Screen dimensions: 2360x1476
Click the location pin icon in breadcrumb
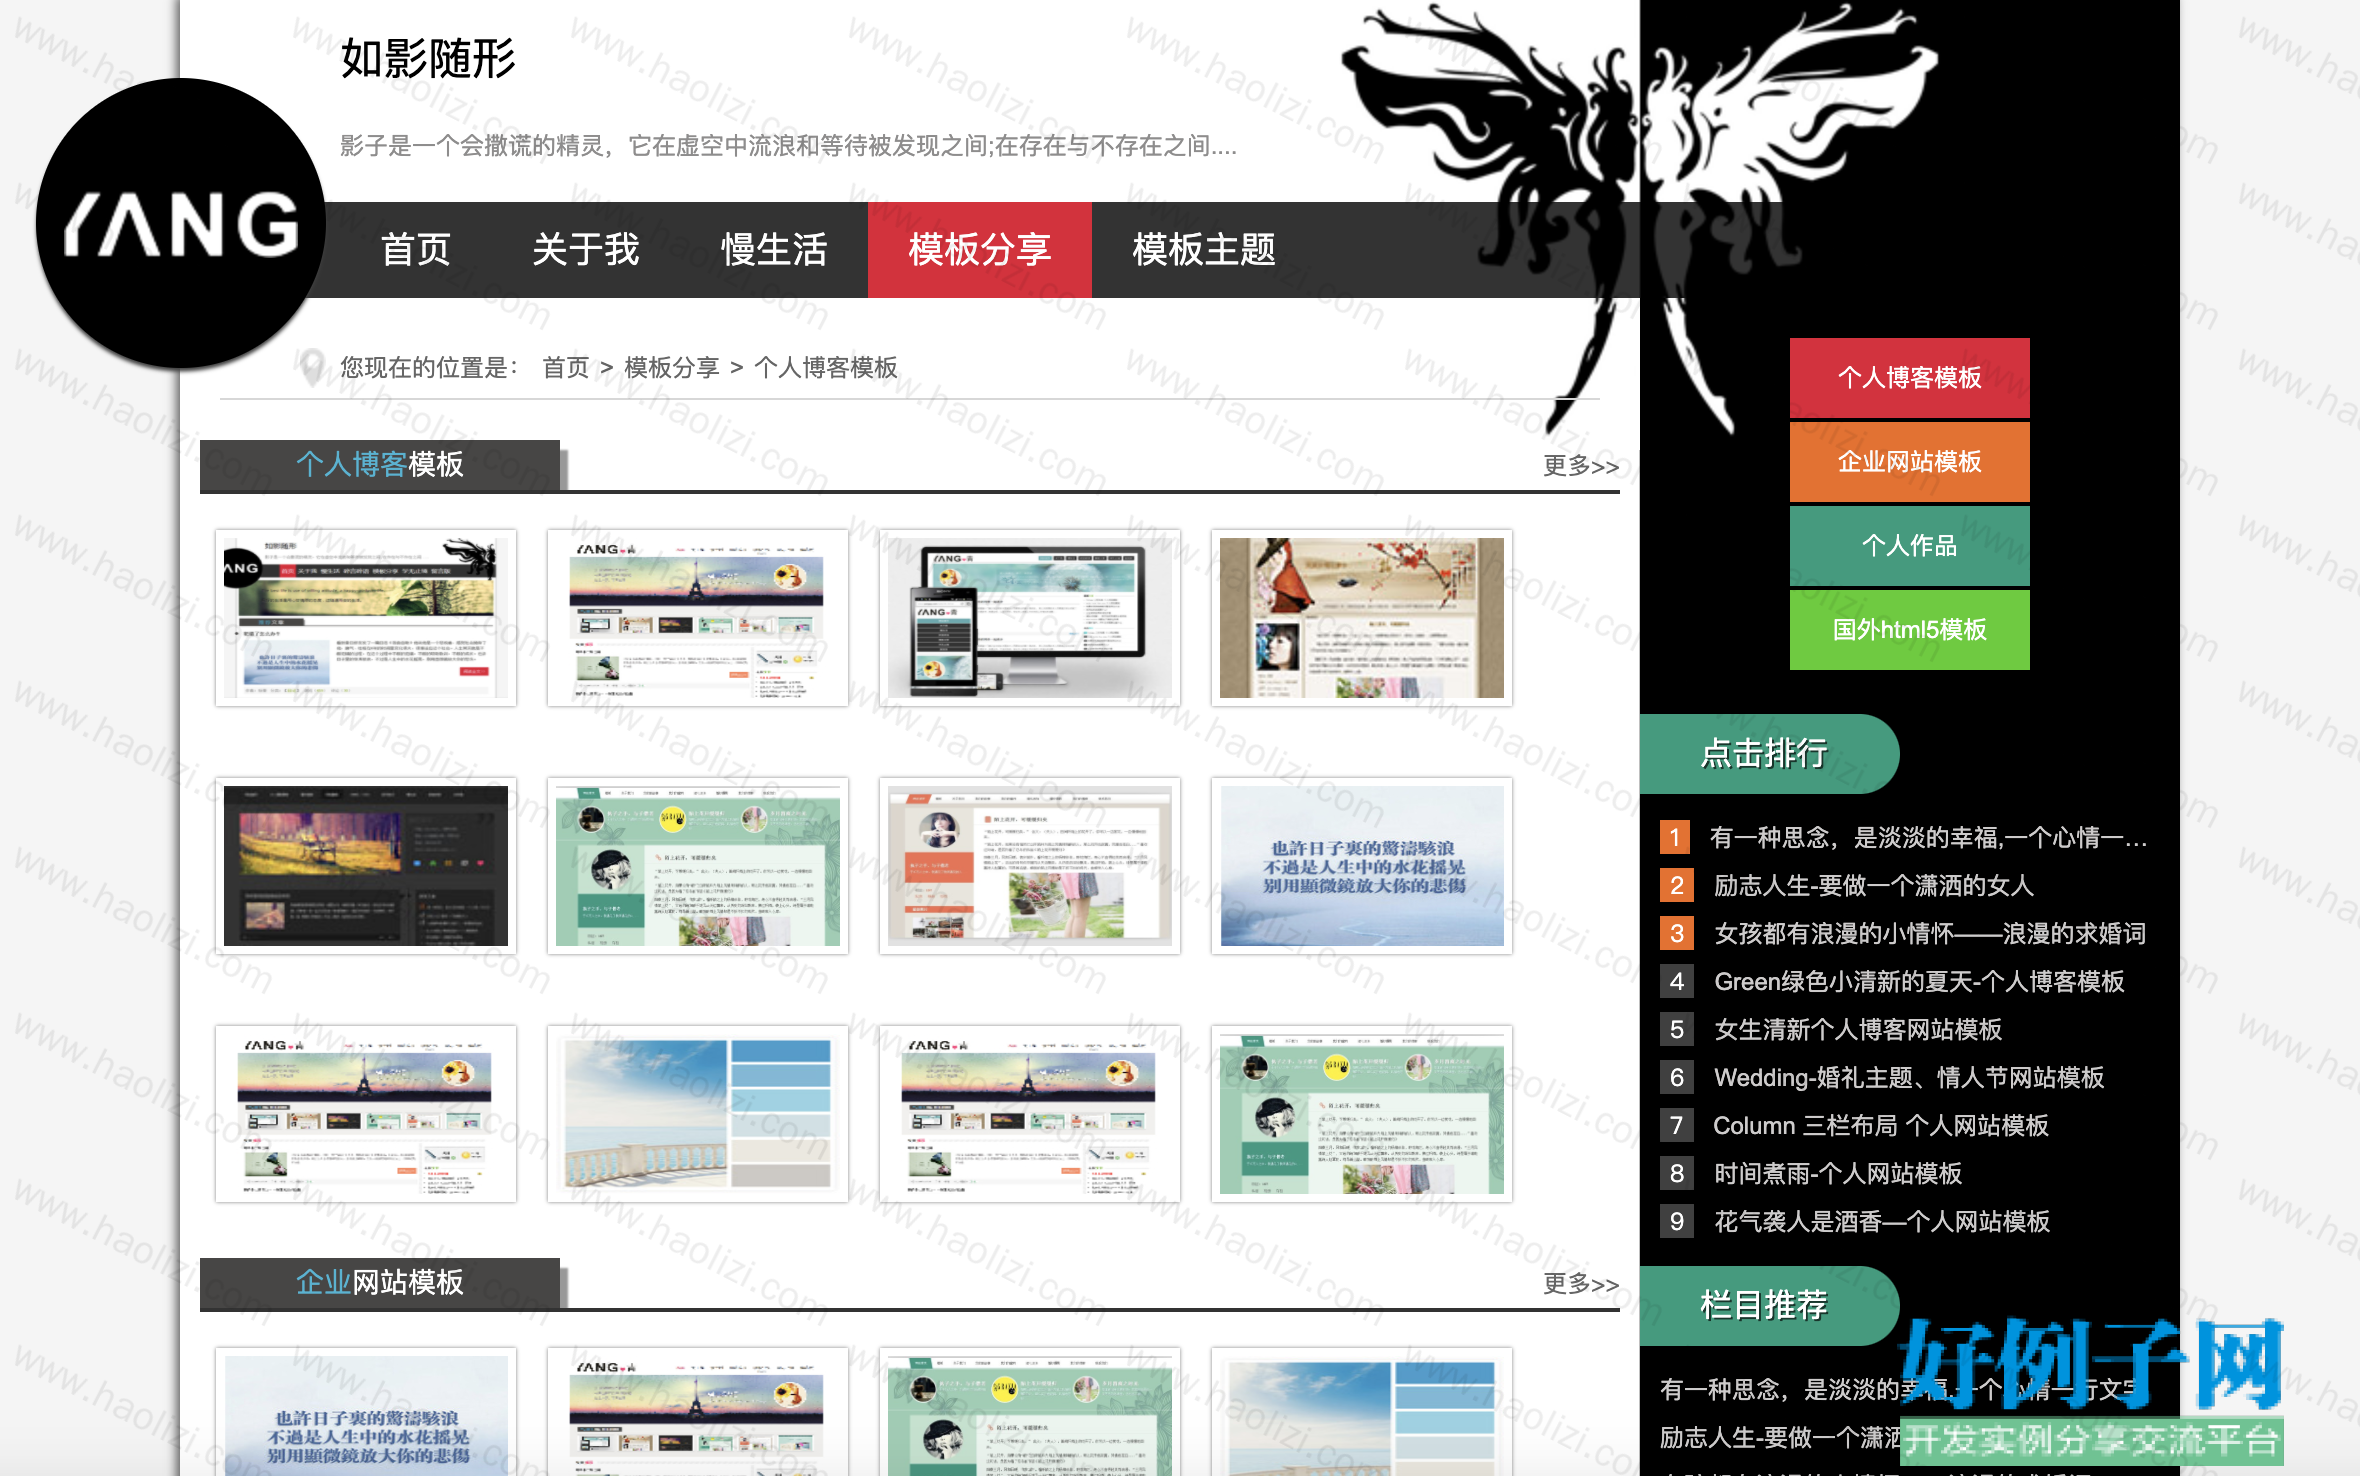312,367
